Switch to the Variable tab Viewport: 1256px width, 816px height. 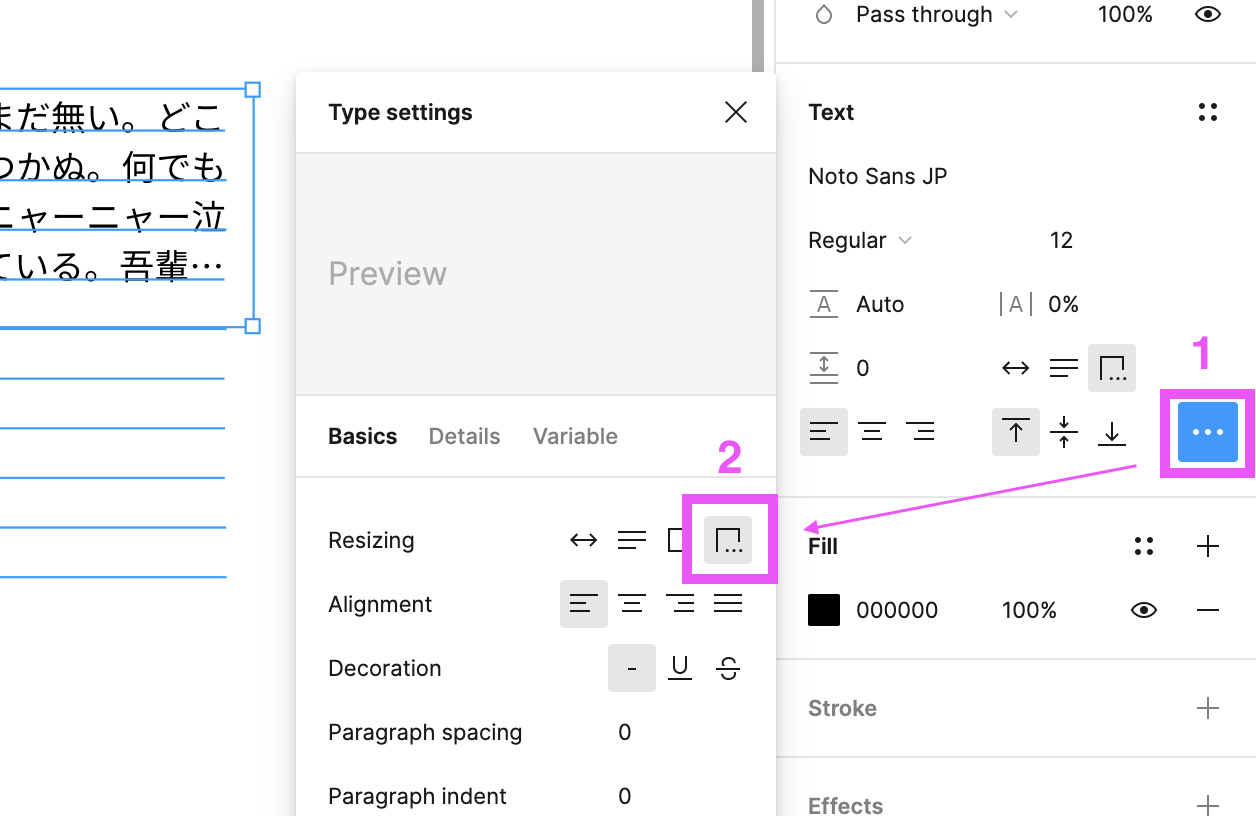tap(575, 436)
